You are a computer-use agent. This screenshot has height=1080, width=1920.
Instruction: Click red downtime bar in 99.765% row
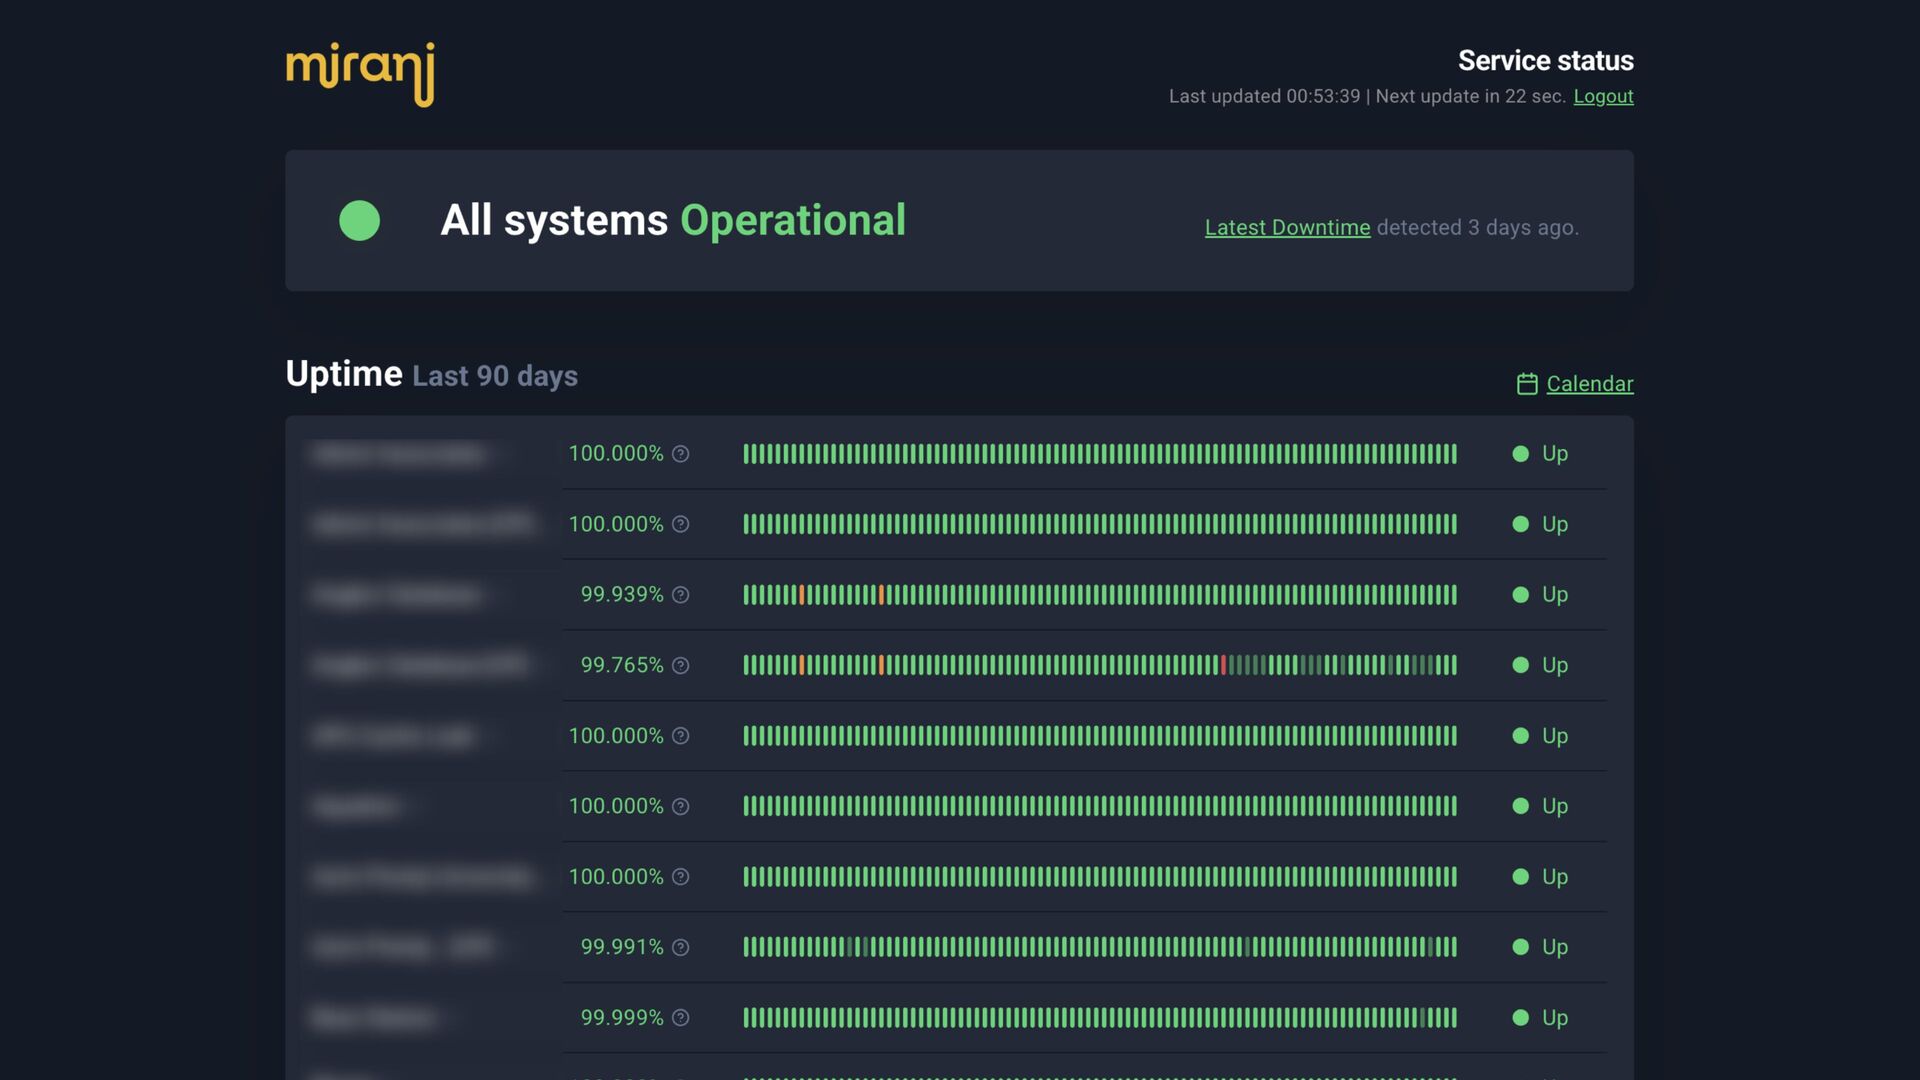[1223, 666]
